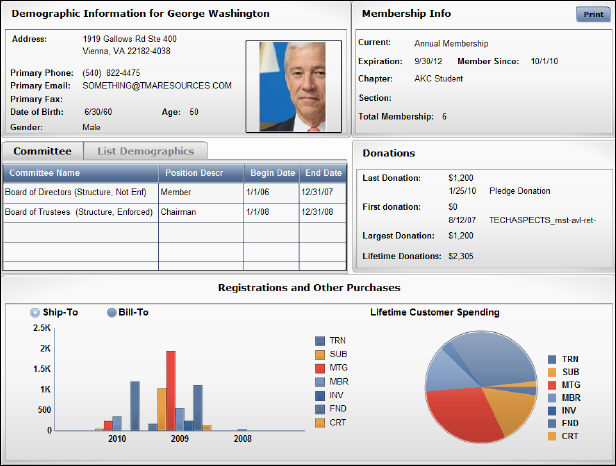Image resolution: width=616 pixels, height=466 pixels.
Task: Click TRN swatch in pie chart legend
Action: click(x=552, y=359)
